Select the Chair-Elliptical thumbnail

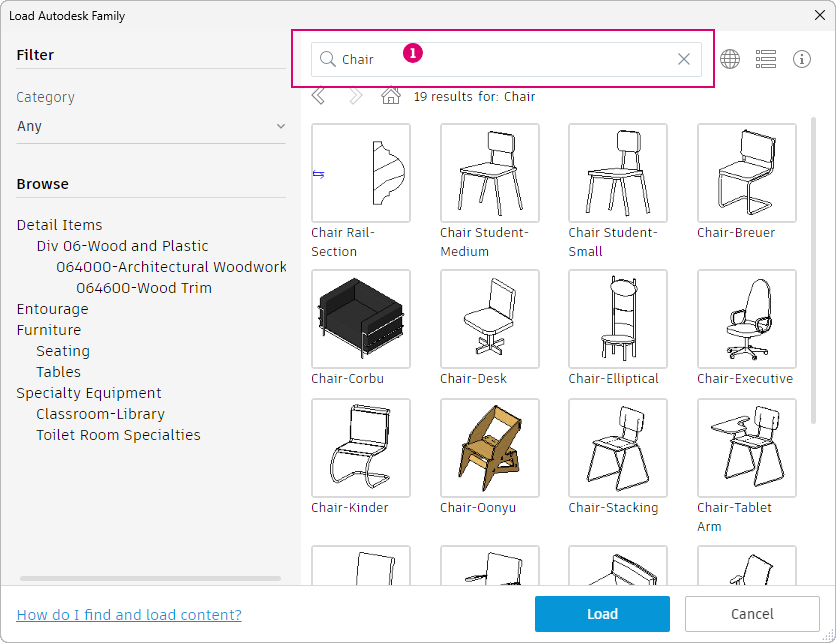pos(618,319)
